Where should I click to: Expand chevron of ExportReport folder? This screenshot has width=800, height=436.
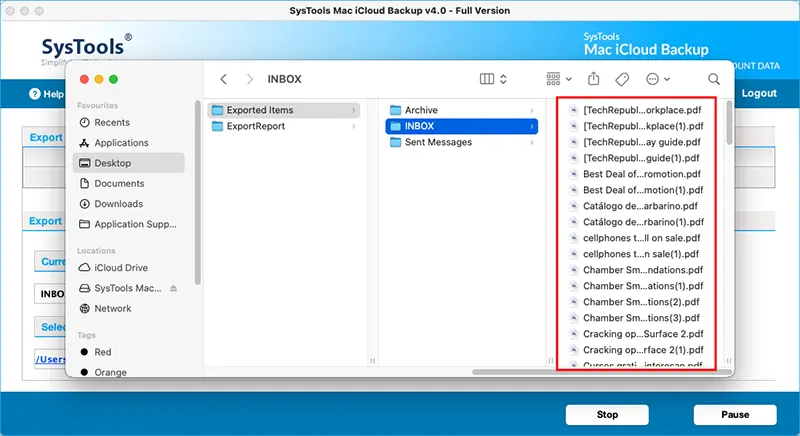354,126
